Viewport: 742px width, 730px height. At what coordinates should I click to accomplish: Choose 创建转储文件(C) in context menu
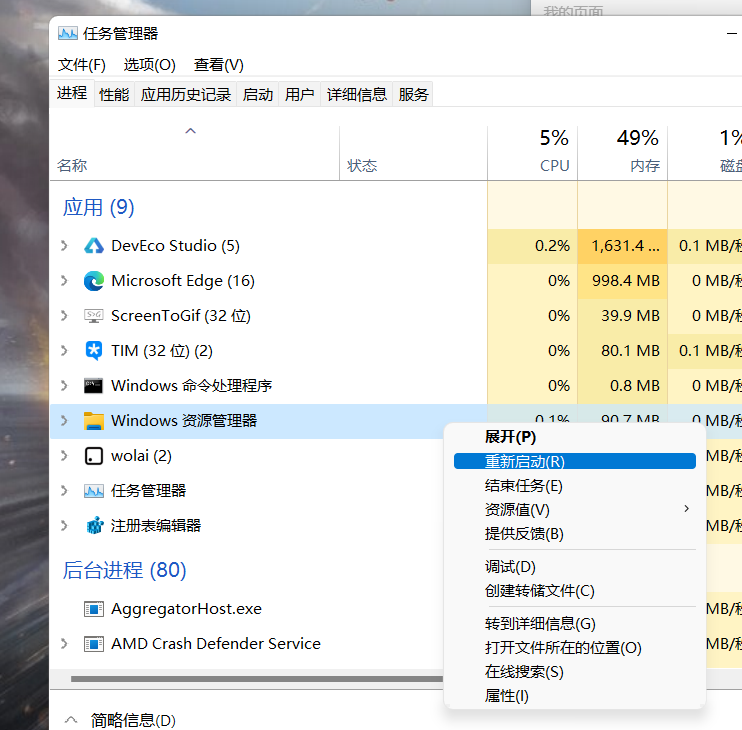(x=574, y=590)
